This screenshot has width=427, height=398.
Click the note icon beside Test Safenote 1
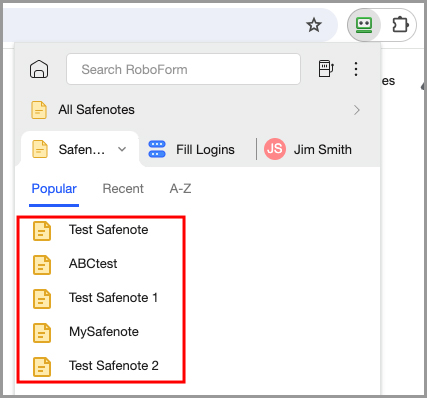[42, 299]
